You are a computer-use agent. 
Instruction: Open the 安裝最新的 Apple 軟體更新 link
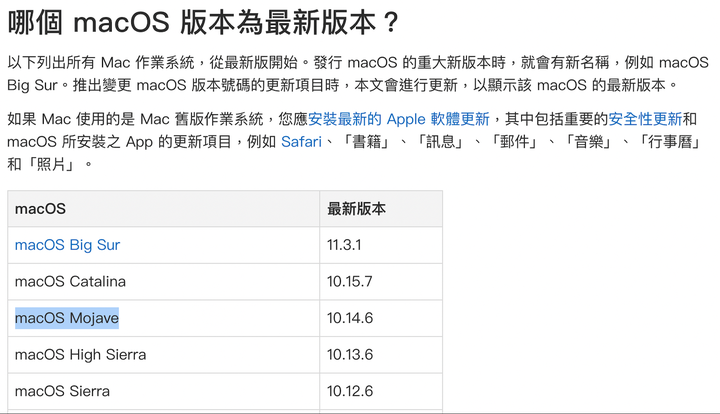point(399,119)
